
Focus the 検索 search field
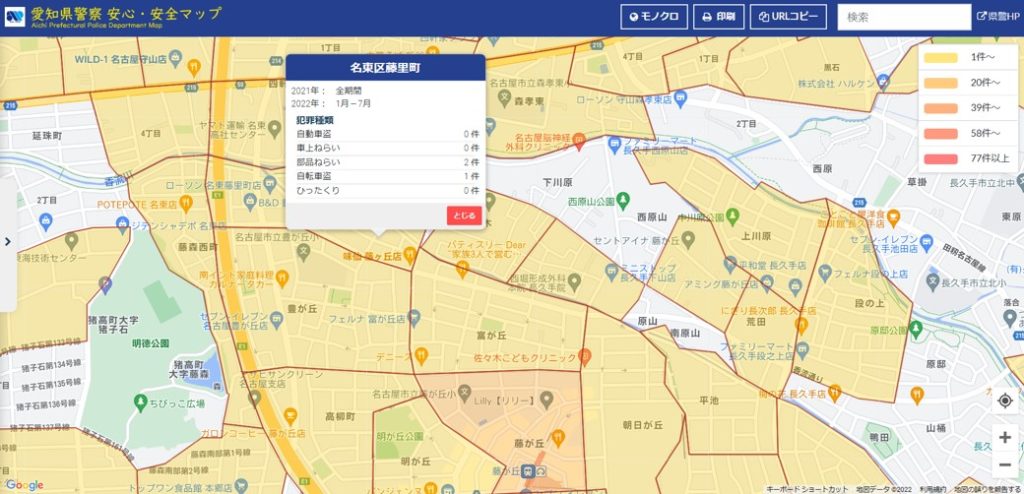(x=904, y=17)
